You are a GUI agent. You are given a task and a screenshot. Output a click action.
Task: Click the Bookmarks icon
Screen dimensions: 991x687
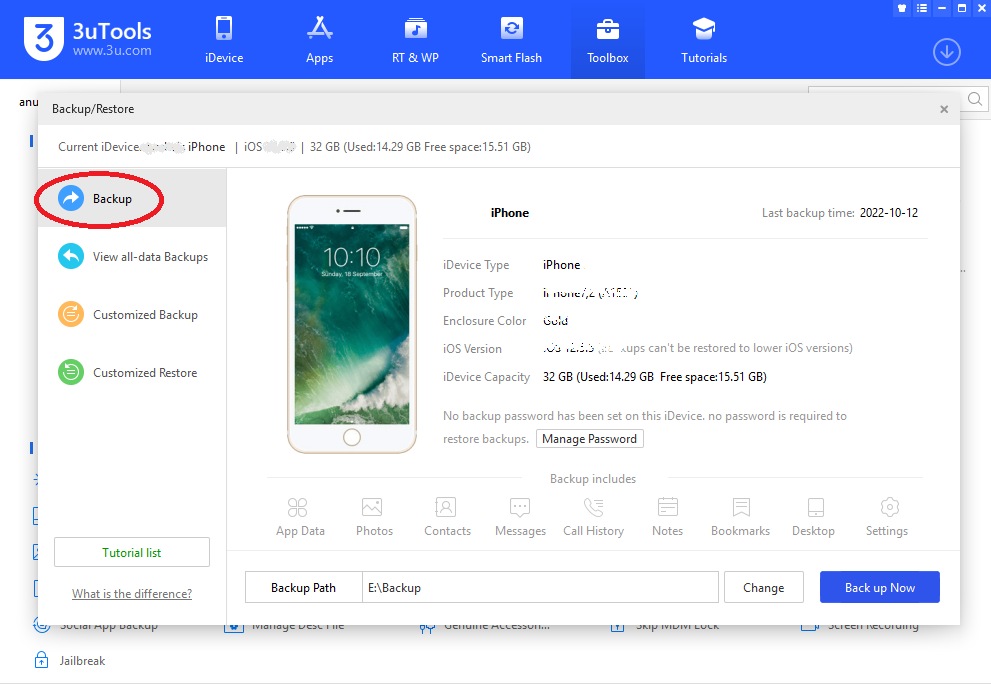tap(741, 507)
